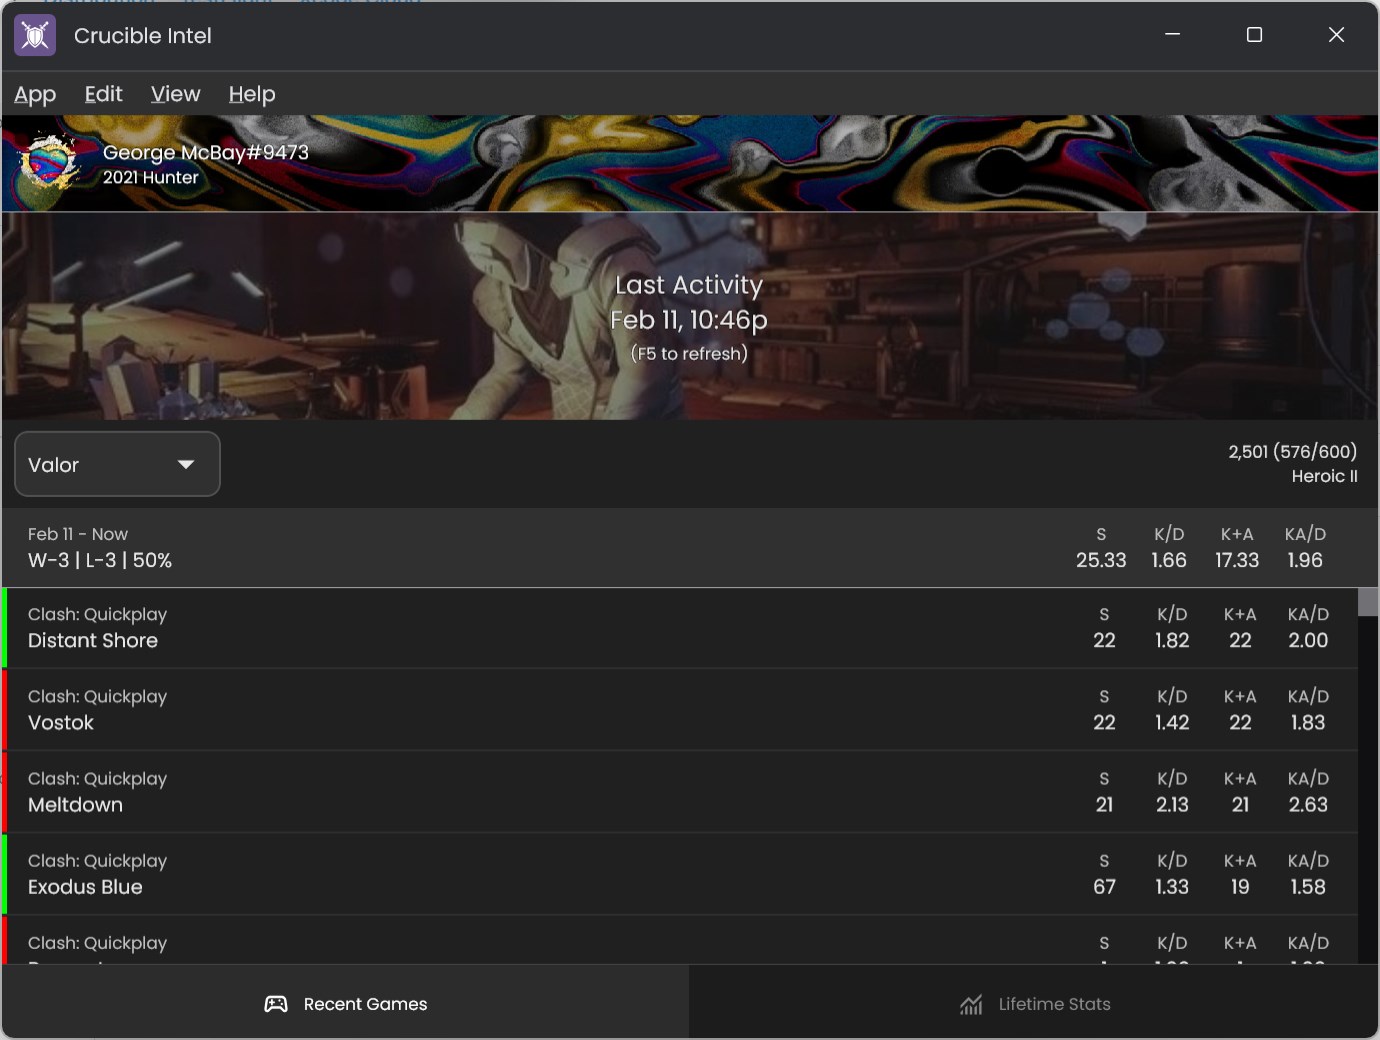This screenshot has width=1380, height=1040.
Task: Click Meltdown KA/D value 2.63
Action: pos(1308,804)
